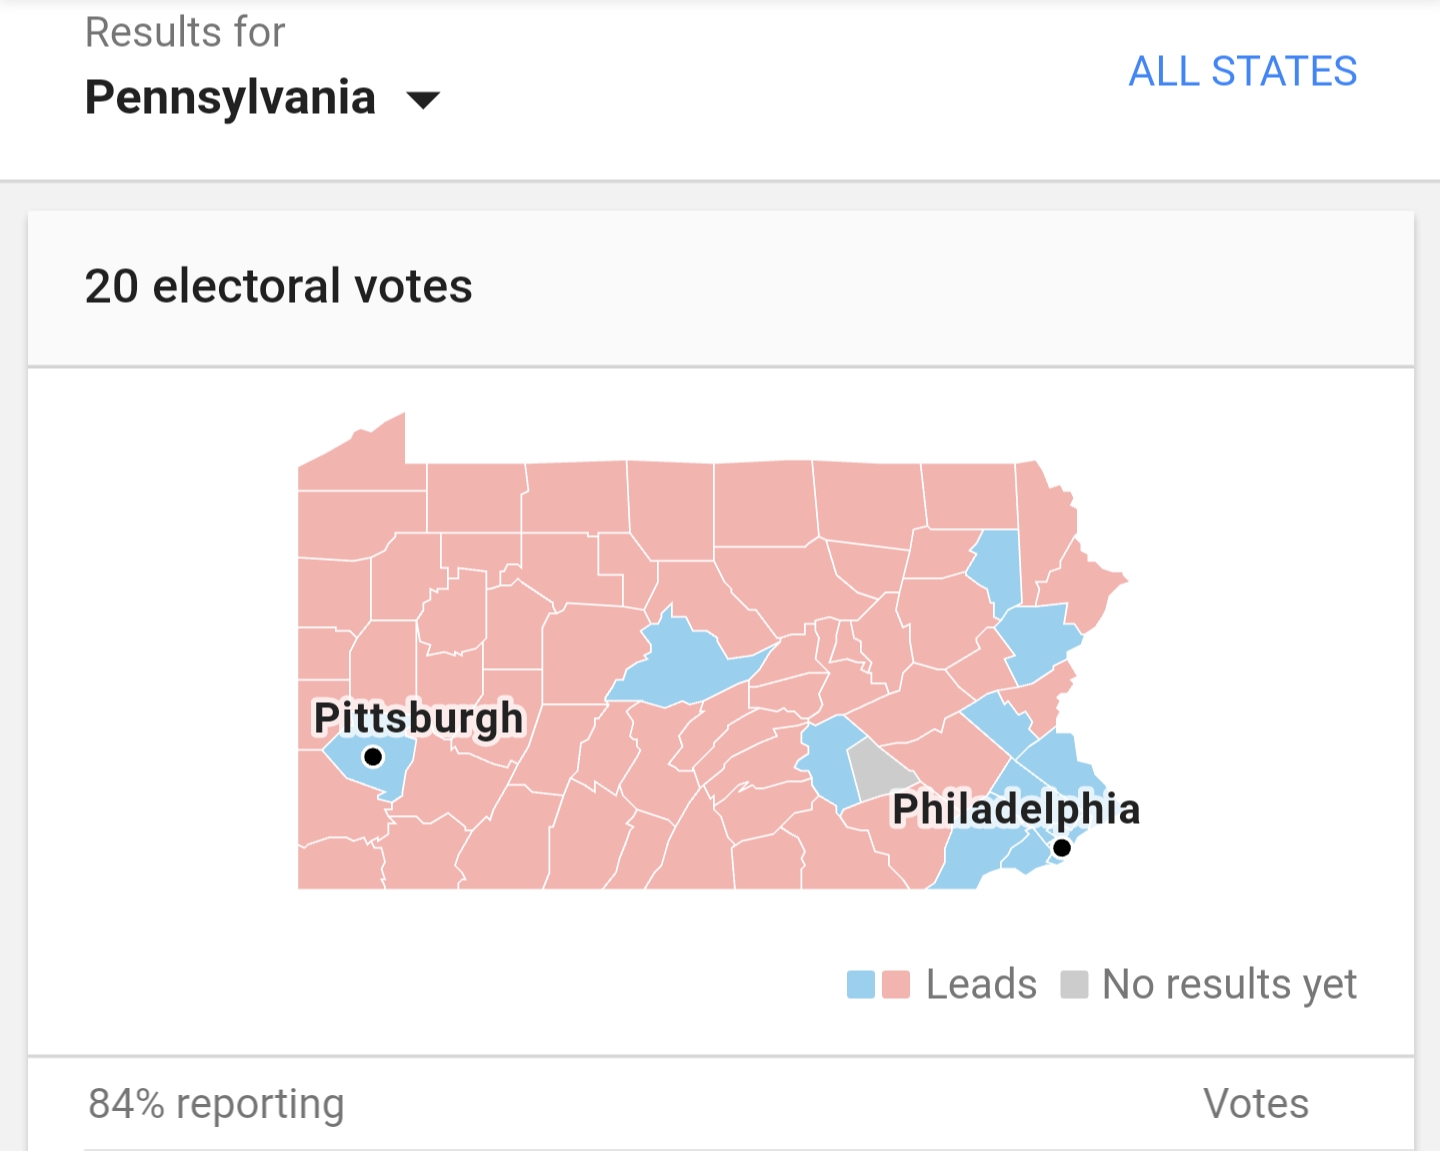Click the Philadelphia map label
The height and width of the screenshot is (1151, 1440).
1015,809
